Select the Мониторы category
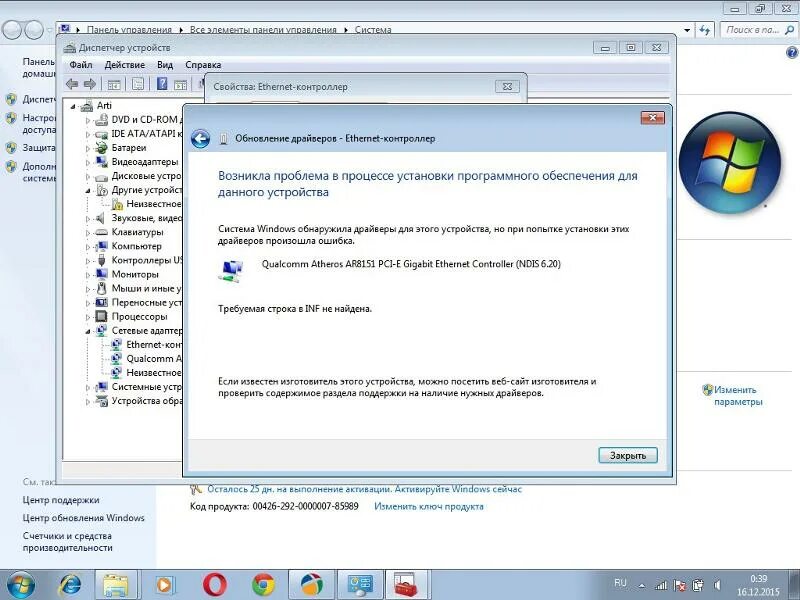Screen dimensions: 800x600 135,274
